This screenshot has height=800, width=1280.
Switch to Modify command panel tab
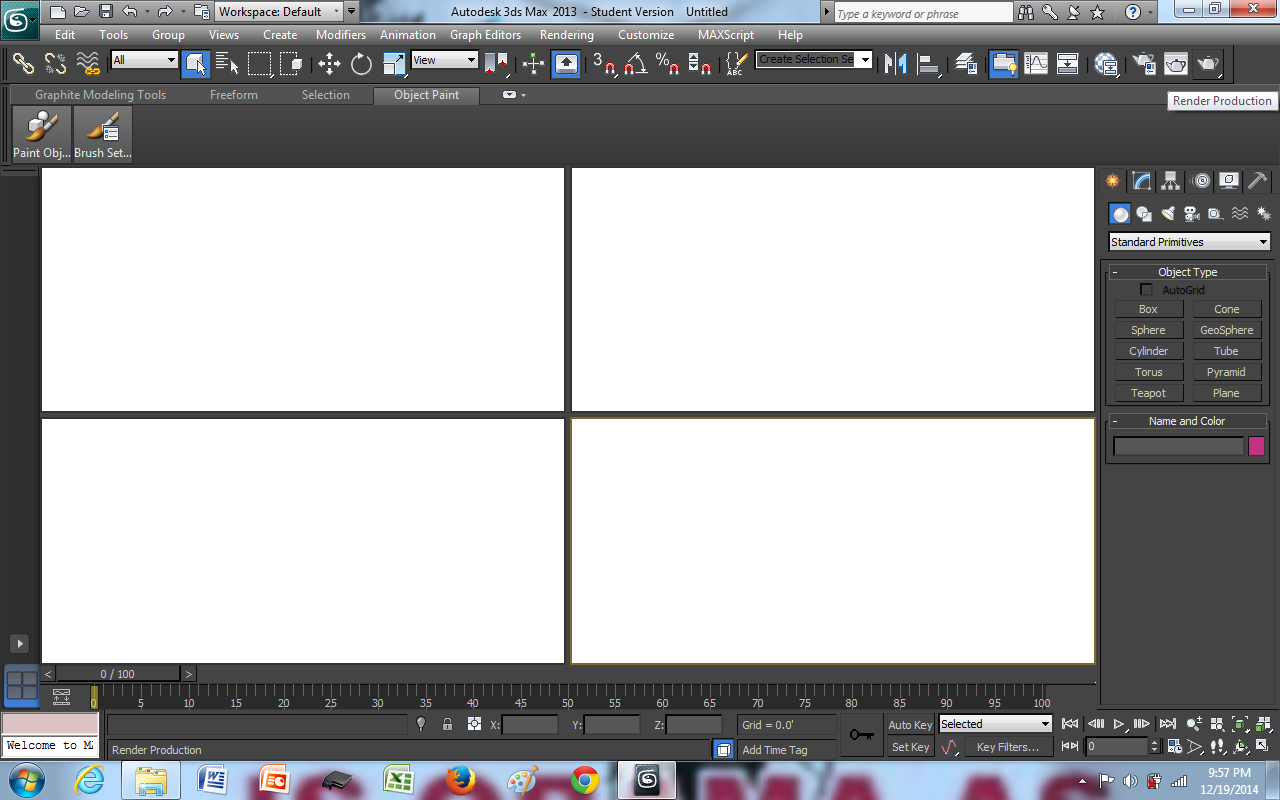1141,181
